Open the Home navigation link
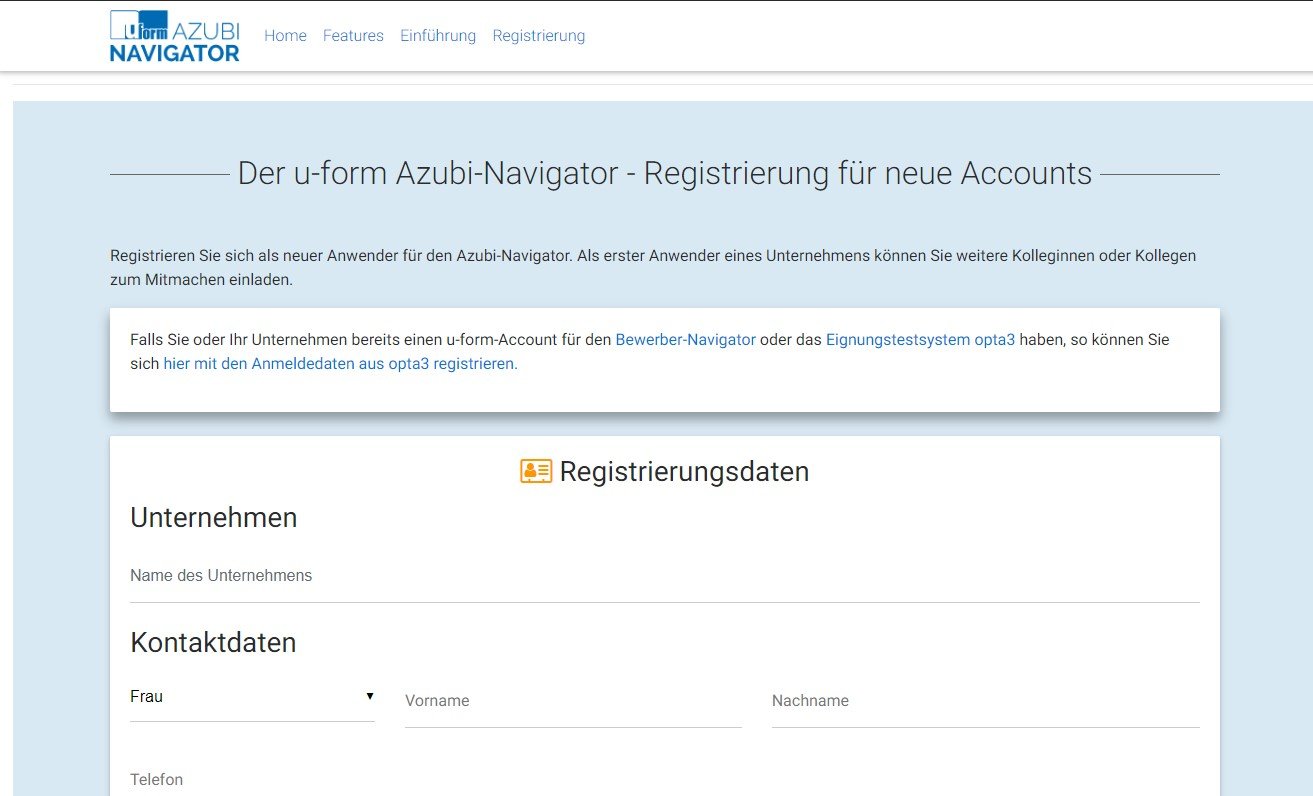The height and width of the screenshot is (796, 1313). point(285,36)
